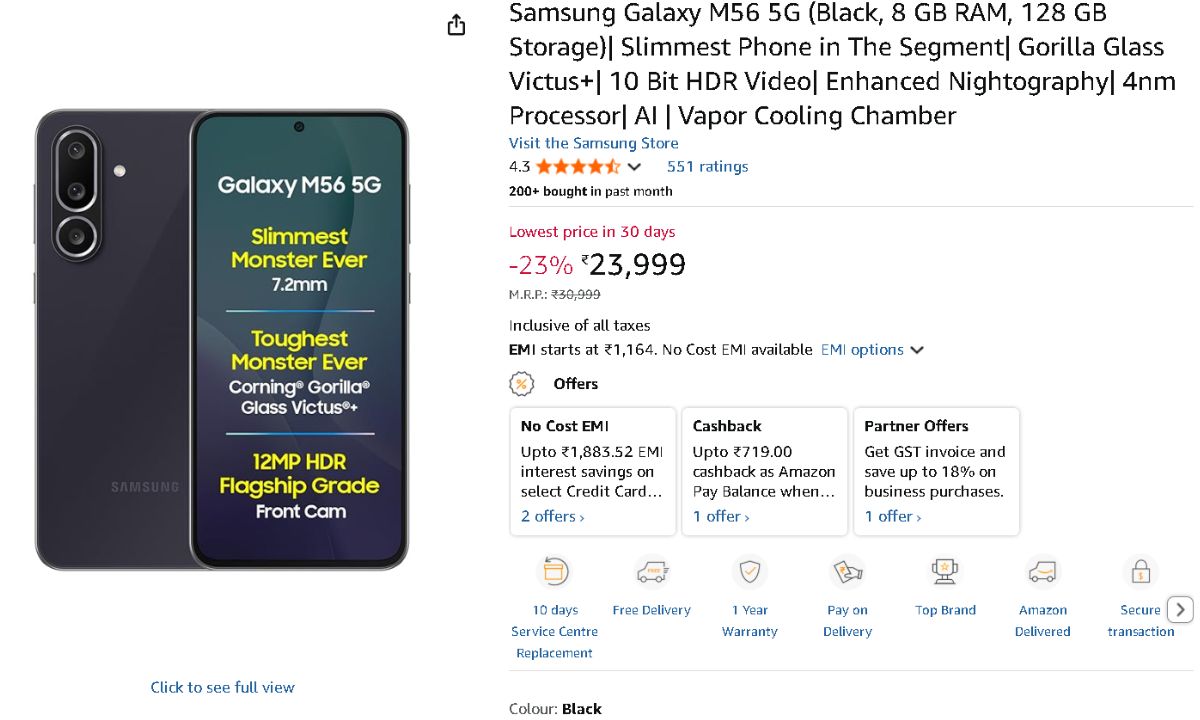
Task: Expand EMI options dropdown
Action: (x=872, y=350)
